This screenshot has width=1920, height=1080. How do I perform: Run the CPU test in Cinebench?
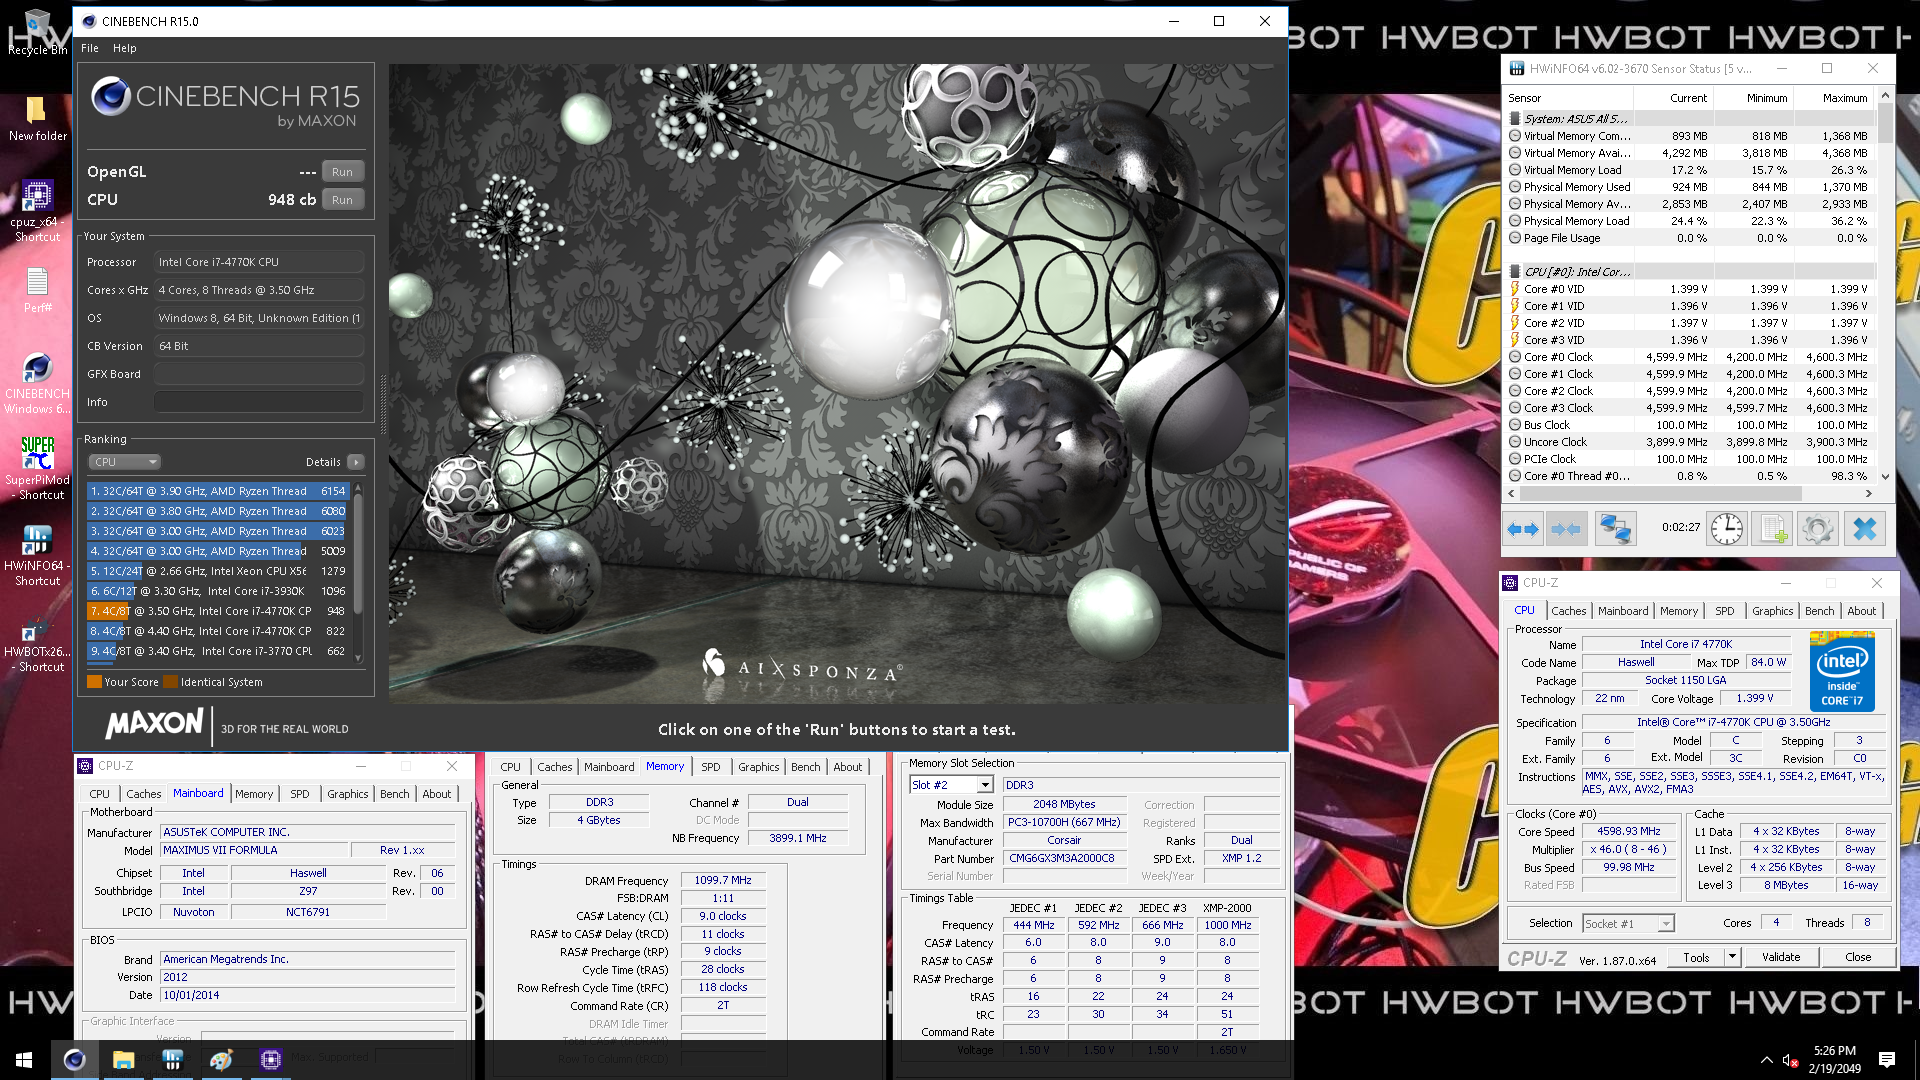(342, 200)
